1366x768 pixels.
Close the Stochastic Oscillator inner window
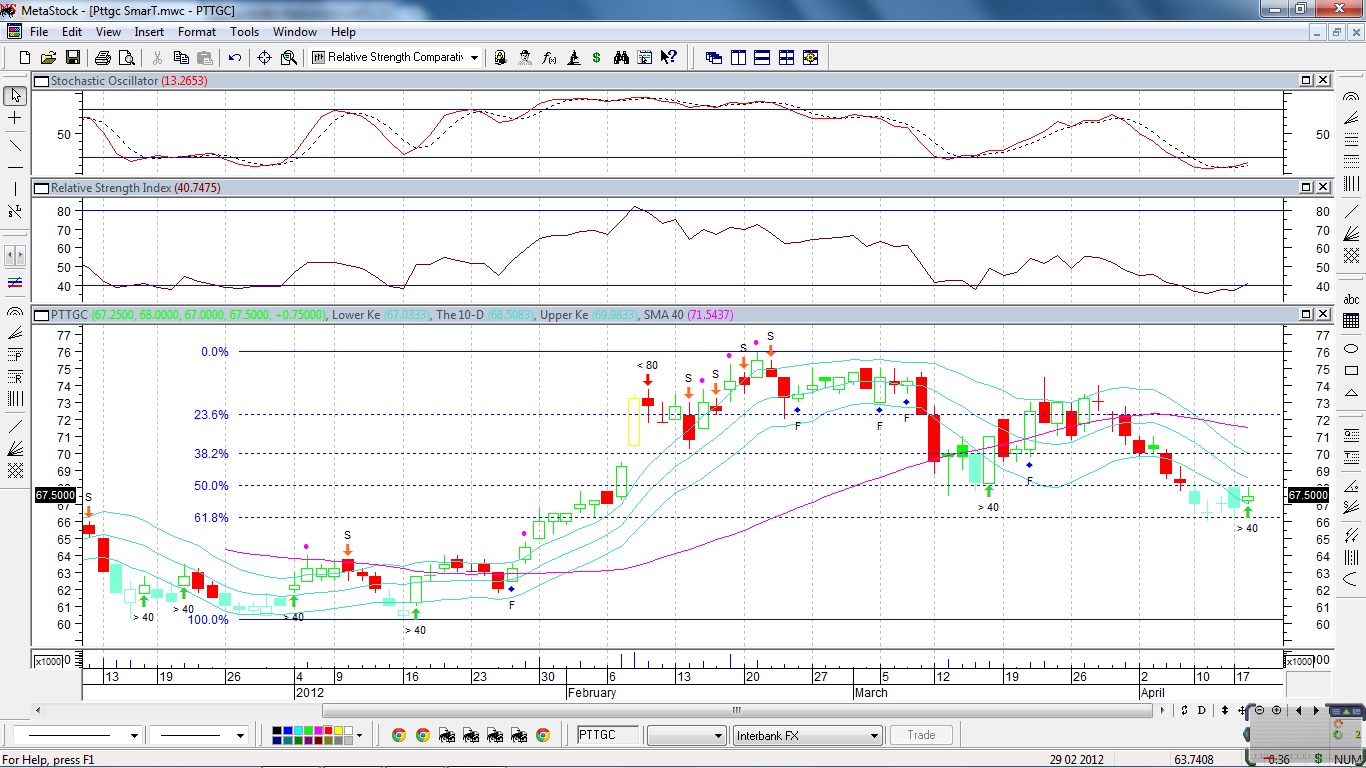coord(1323,80)
